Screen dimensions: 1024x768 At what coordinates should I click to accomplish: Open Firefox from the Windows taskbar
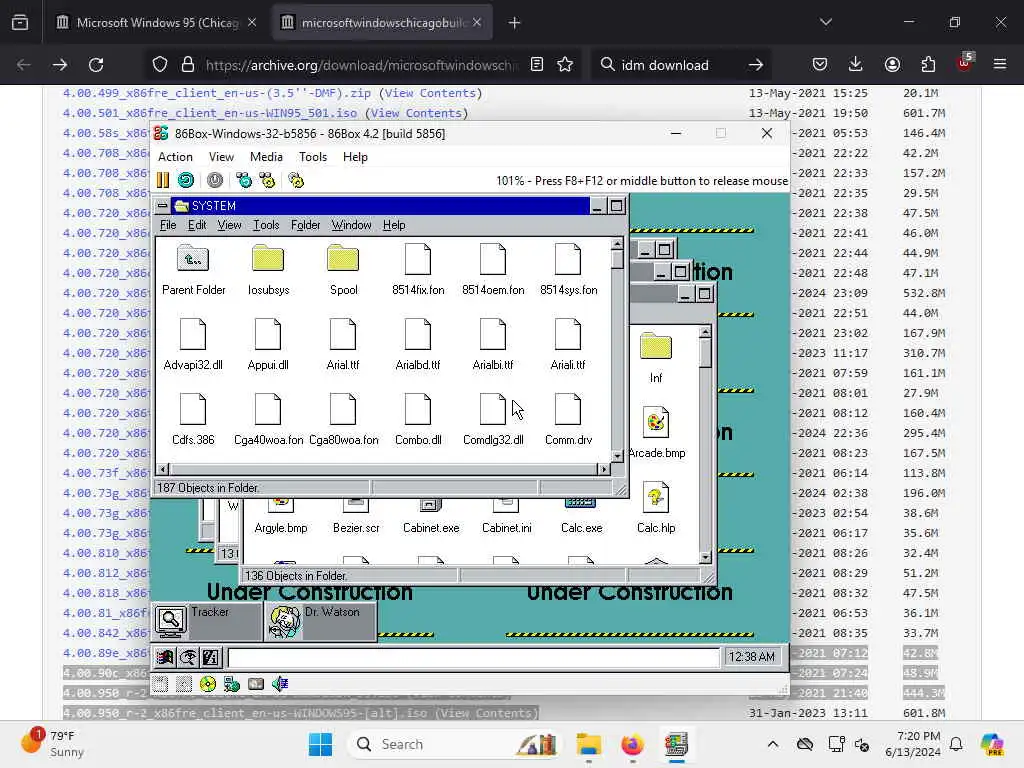(632, 744)
